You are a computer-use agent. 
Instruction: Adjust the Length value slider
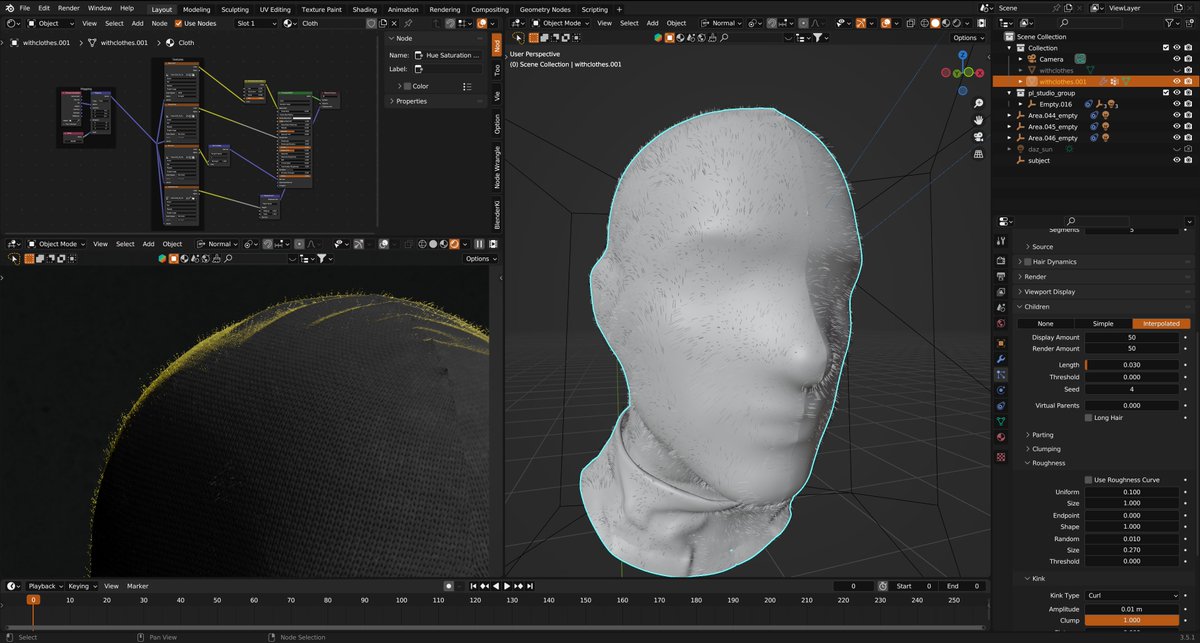pyautogui.click(x=1133, y=365)
